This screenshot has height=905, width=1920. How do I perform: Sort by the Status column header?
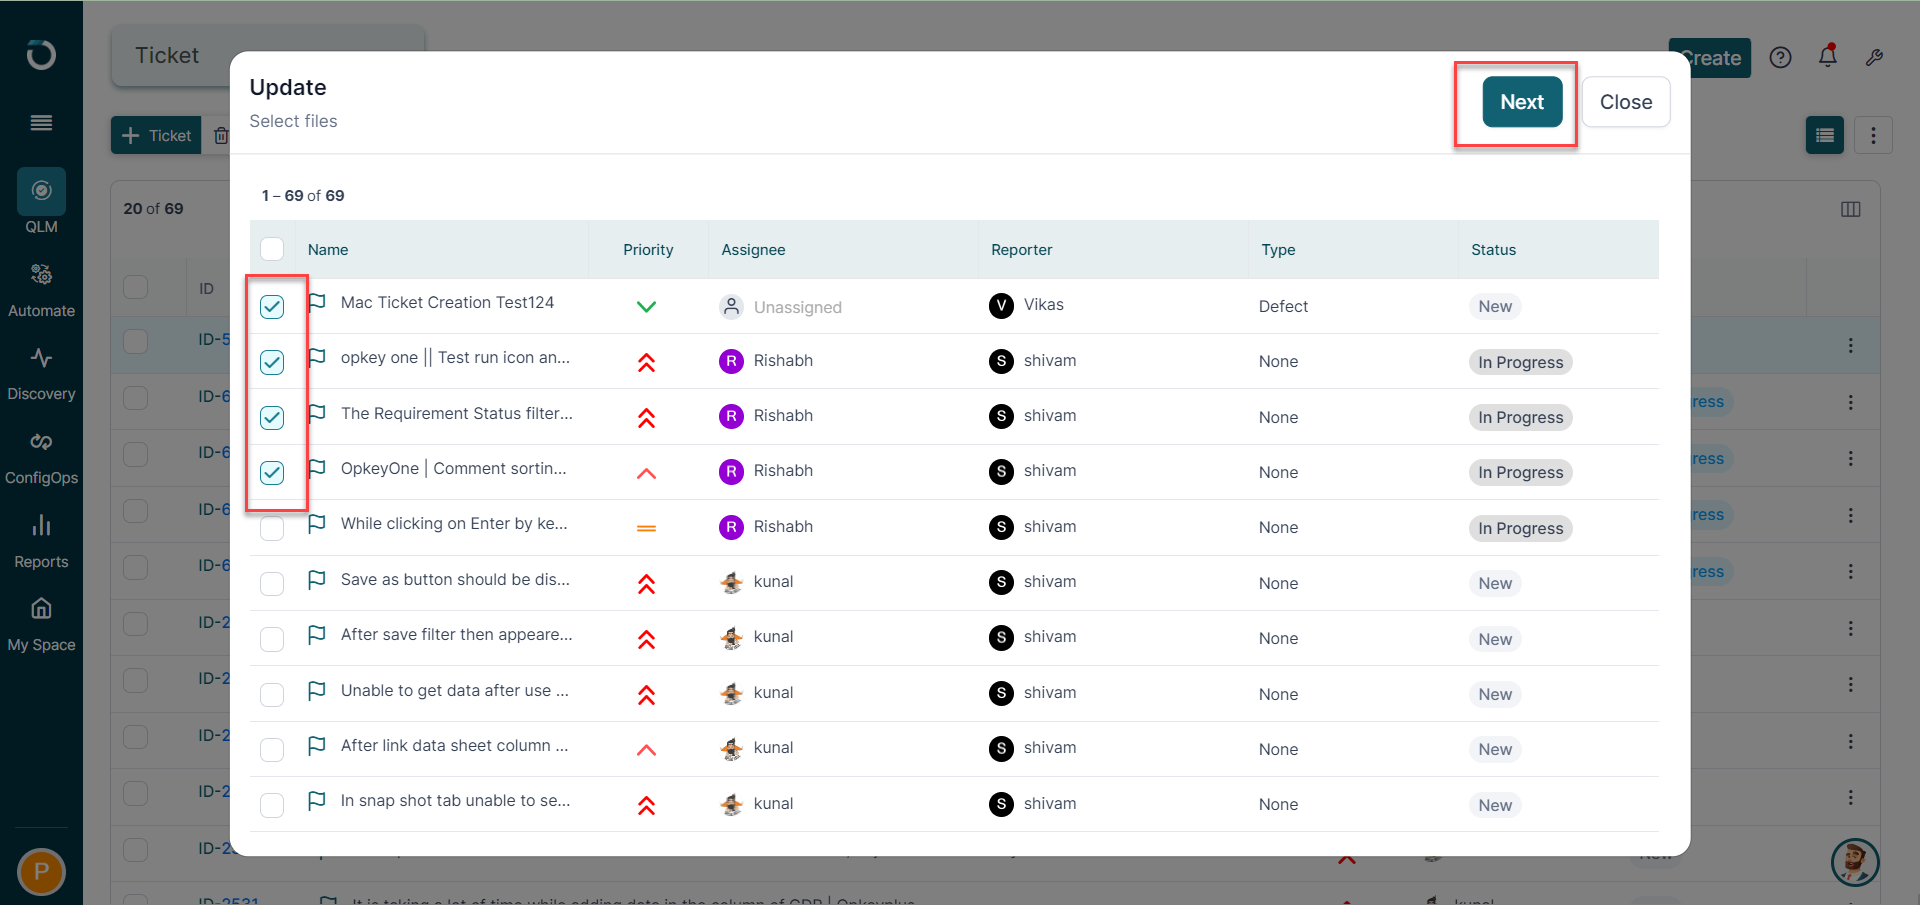click(x=1493, y=250)
